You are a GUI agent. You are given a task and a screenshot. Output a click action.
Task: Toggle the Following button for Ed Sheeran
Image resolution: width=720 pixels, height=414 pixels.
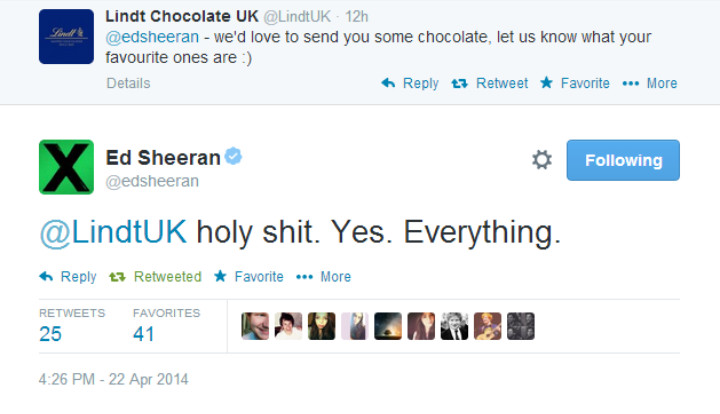pos(623,160)
